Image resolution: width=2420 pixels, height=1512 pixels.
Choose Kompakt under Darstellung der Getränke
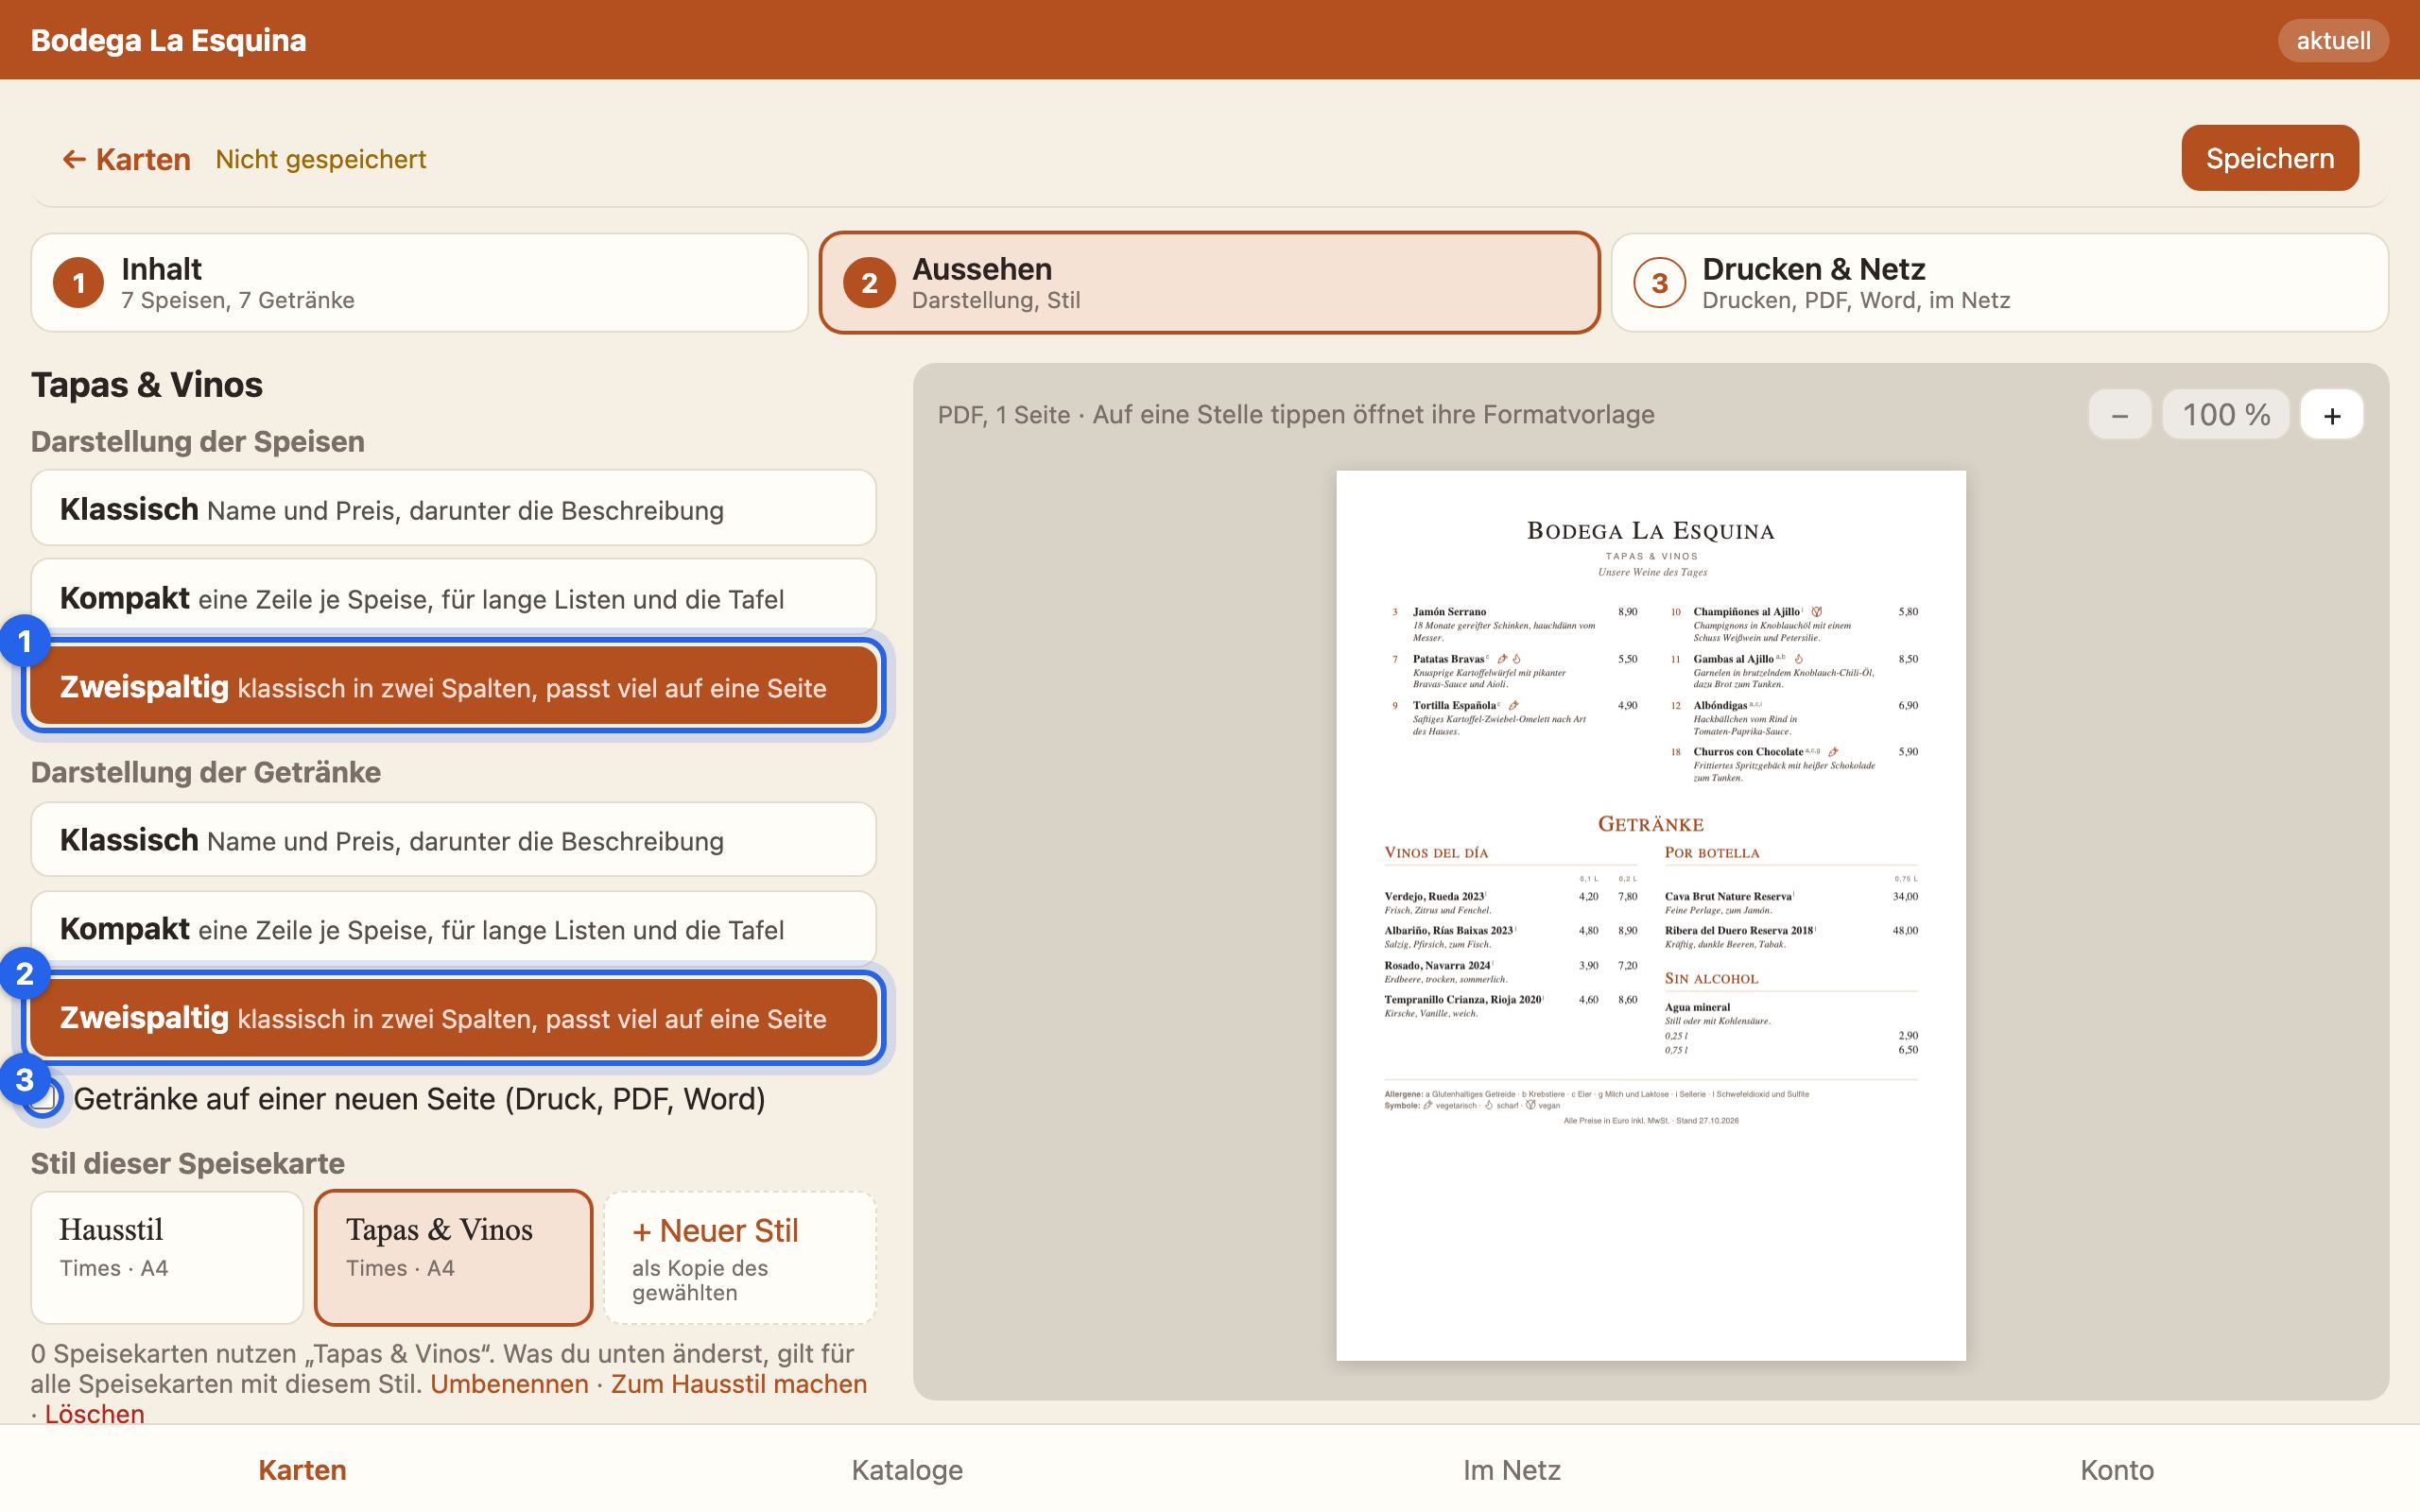(x=453, y=929)
